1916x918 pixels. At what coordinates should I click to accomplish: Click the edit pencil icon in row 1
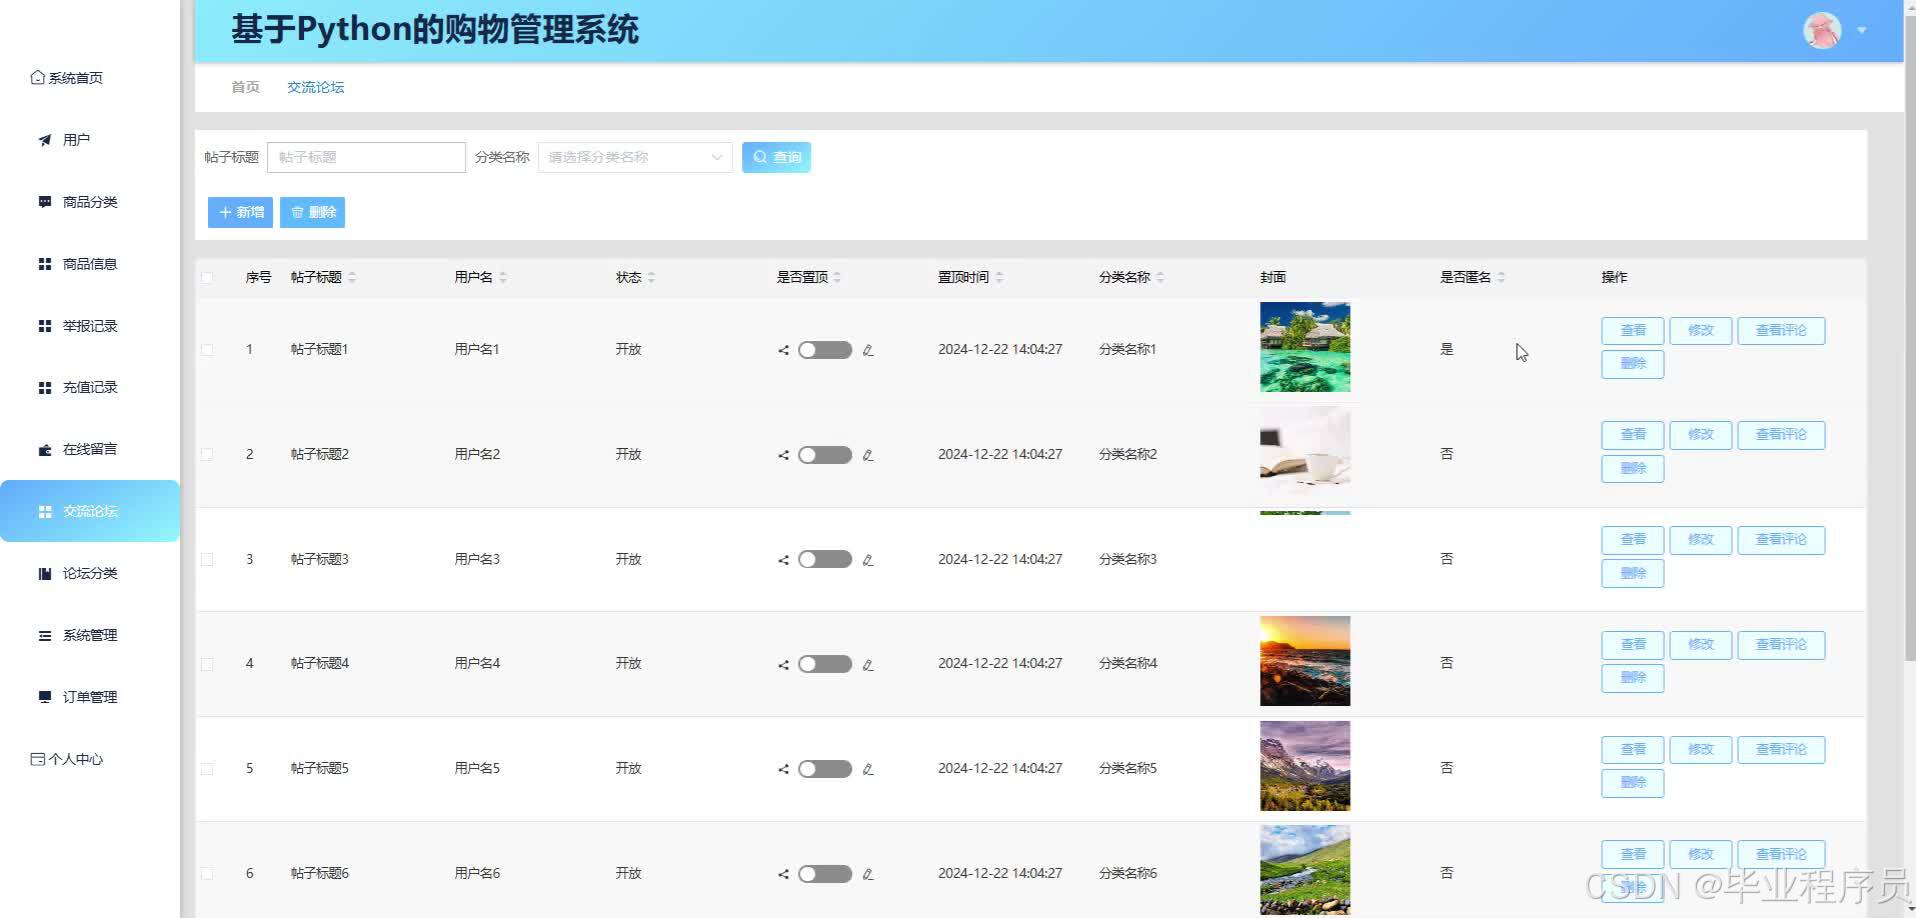pyautogui.click(x=868, y=349)
